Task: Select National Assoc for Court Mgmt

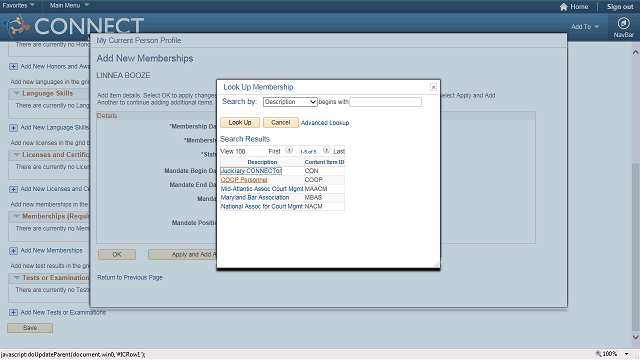Action: 262,207
